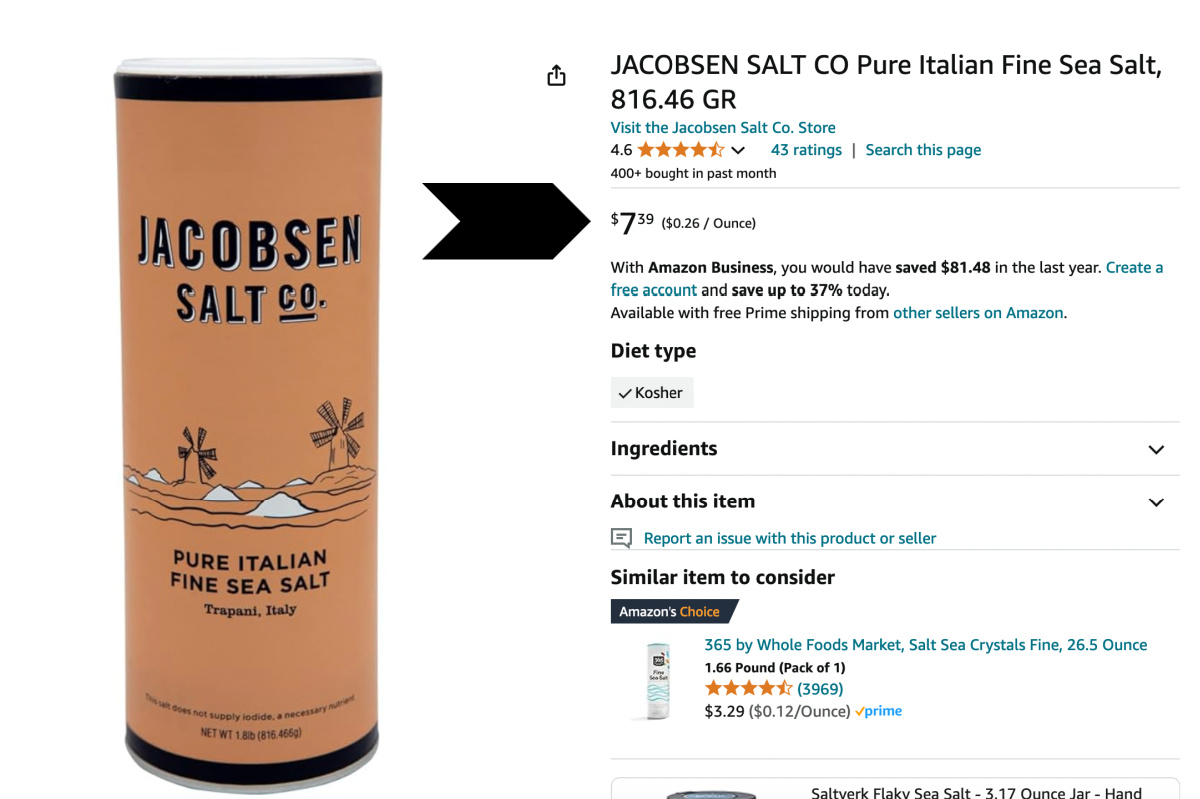Image resolution: width=1200 pixels, height=799 pixels.
Task: Open the Jacobsen Salt Co. Store page
Action: [723, 128]
